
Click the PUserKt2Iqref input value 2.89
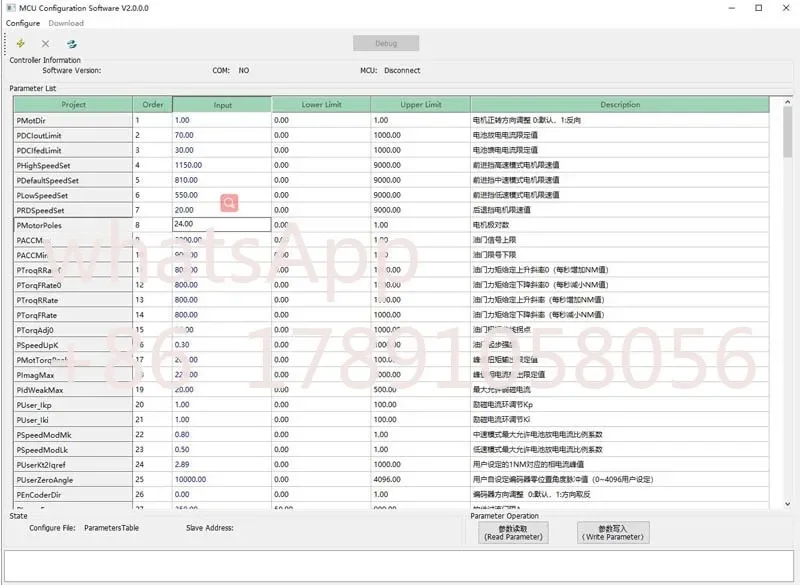[182, 465]
